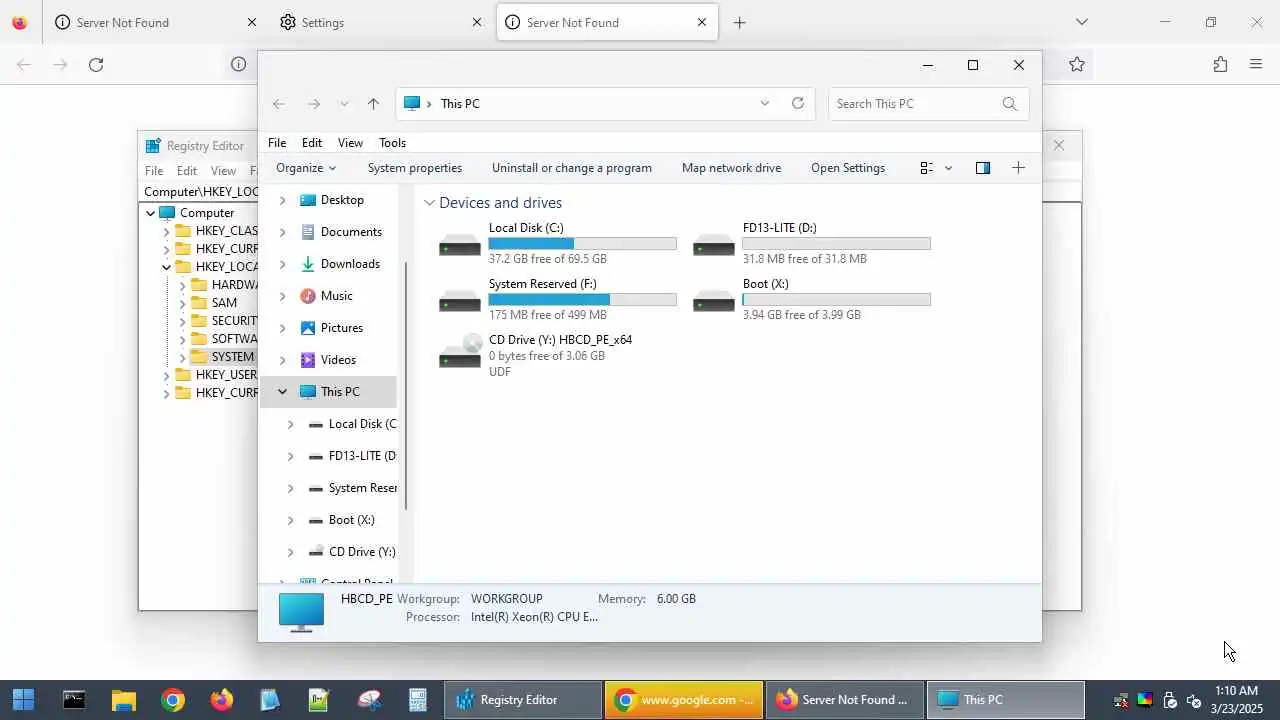
Task: Collapse the Devices and drives group
Action: [x=430, y=203]
